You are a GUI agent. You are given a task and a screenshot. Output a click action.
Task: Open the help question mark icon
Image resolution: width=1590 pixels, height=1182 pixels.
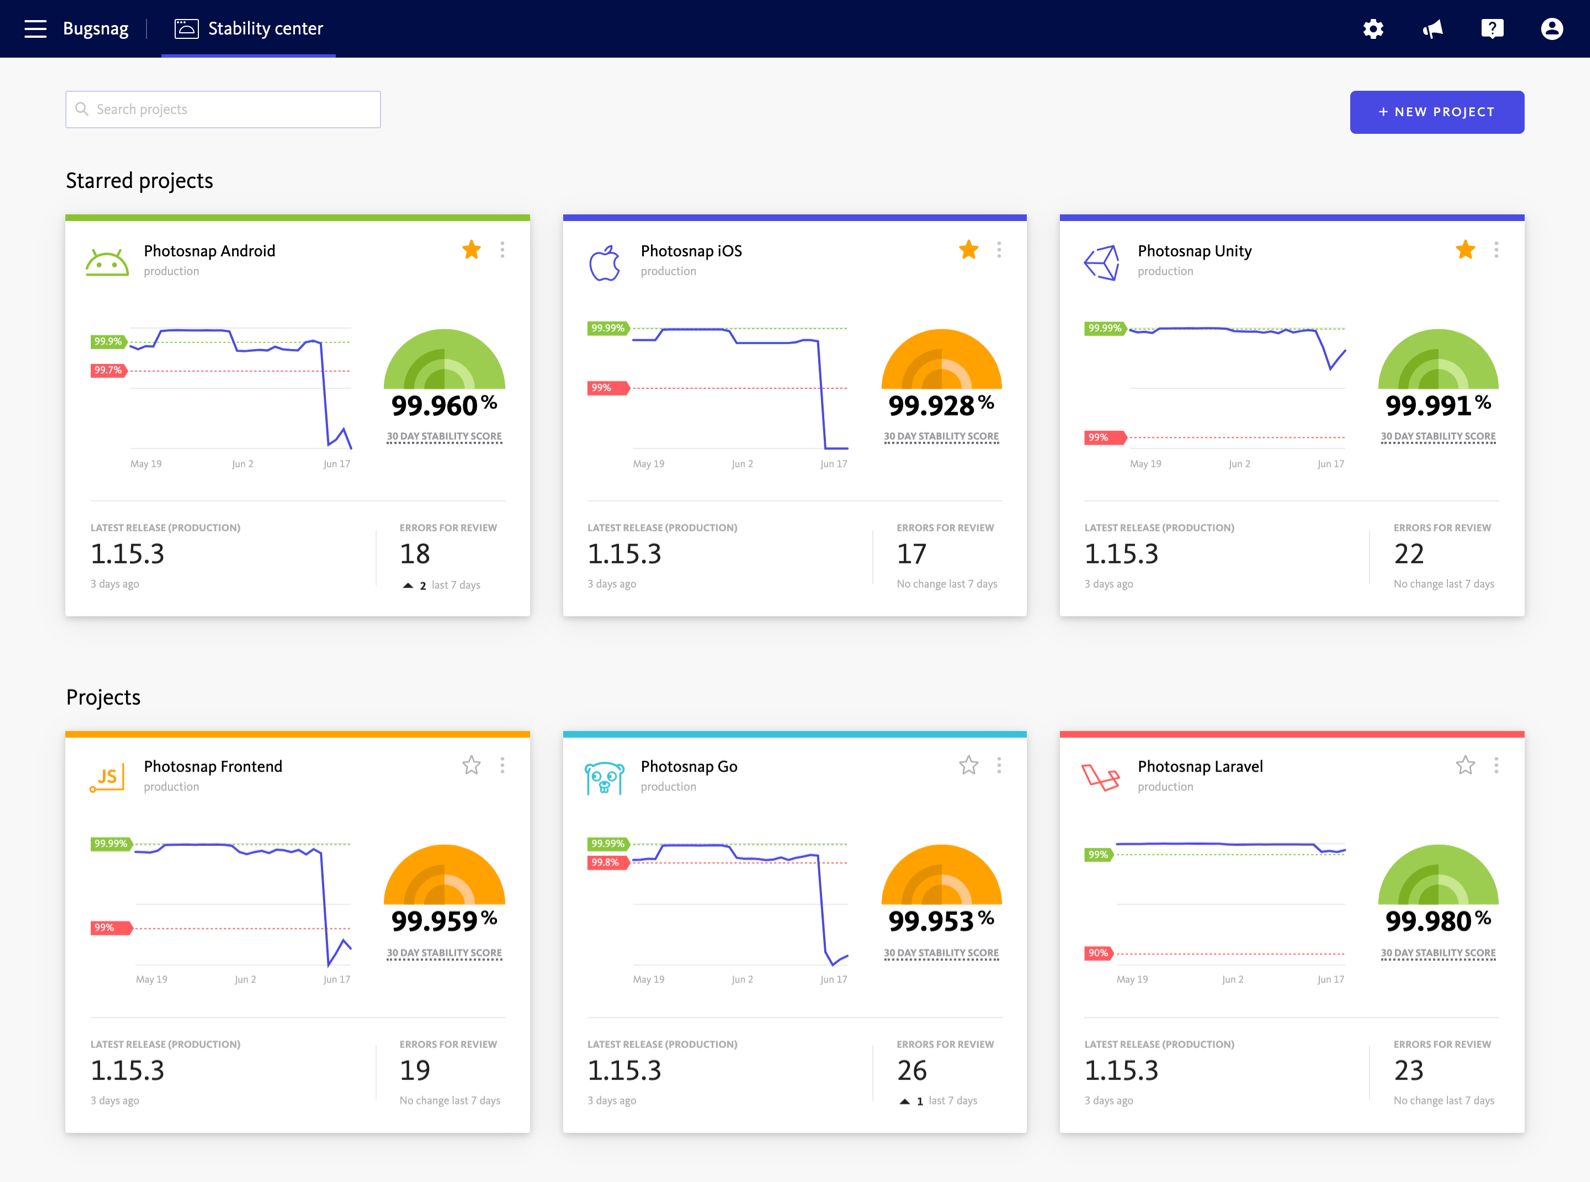coord(1492,29)
